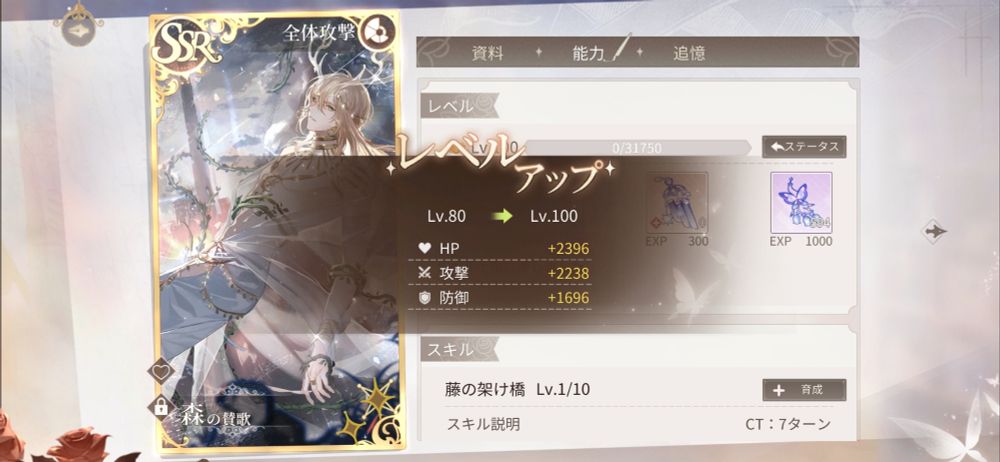Image resolution: width=1000 pixels, height=462 pixels.
Task: Tap the attribute emblem beside 全体攻撃
Action: [374, 32]
